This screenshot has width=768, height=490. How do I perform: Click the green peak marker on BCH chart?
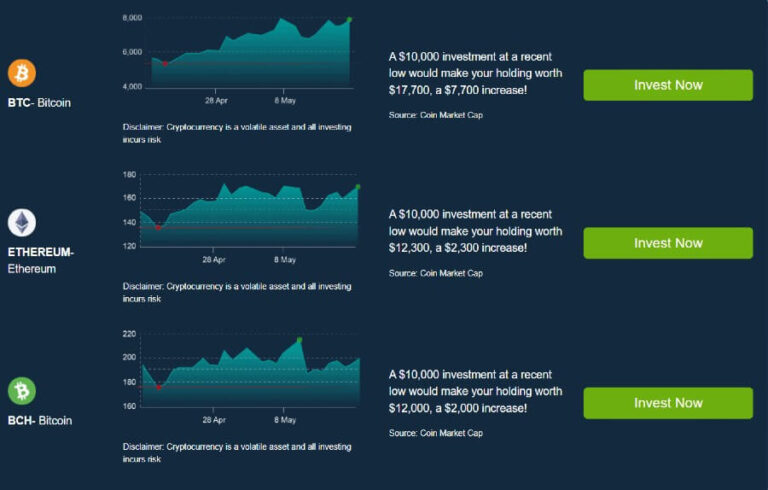click(299, 340)
